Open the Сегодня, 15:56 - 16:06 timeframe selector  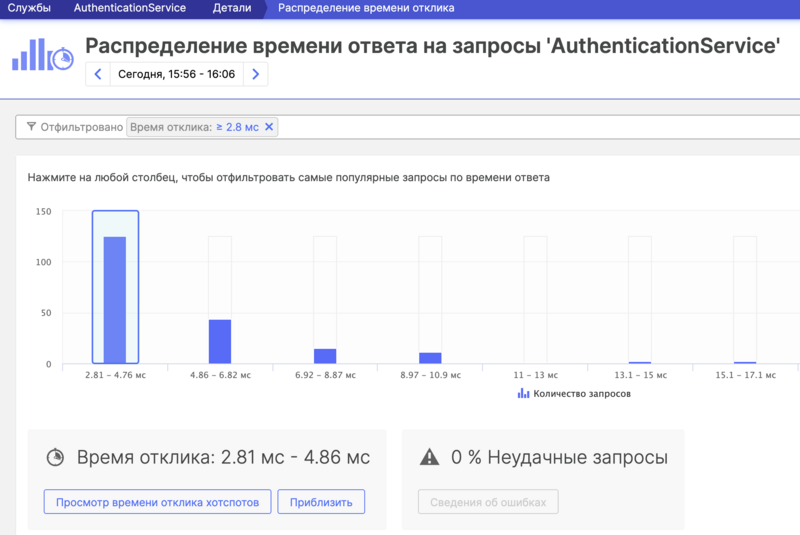click(177, 74)
